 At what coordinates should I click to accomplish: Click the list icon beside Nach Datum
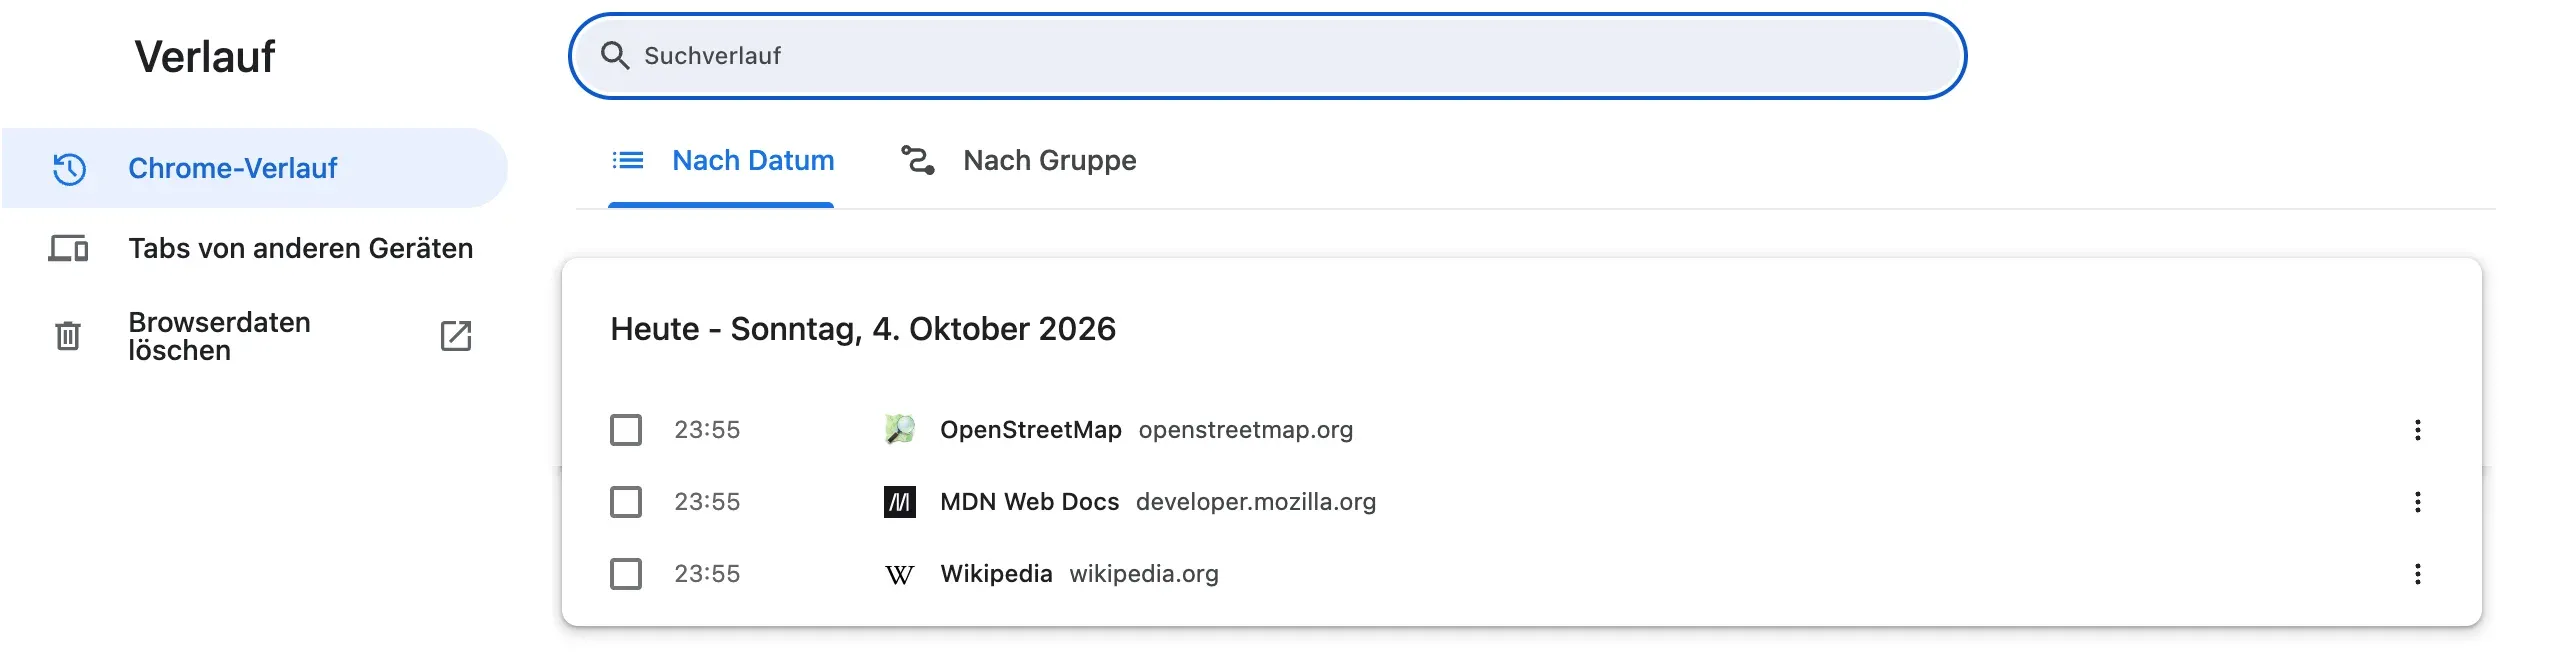(x=628, y=160)
